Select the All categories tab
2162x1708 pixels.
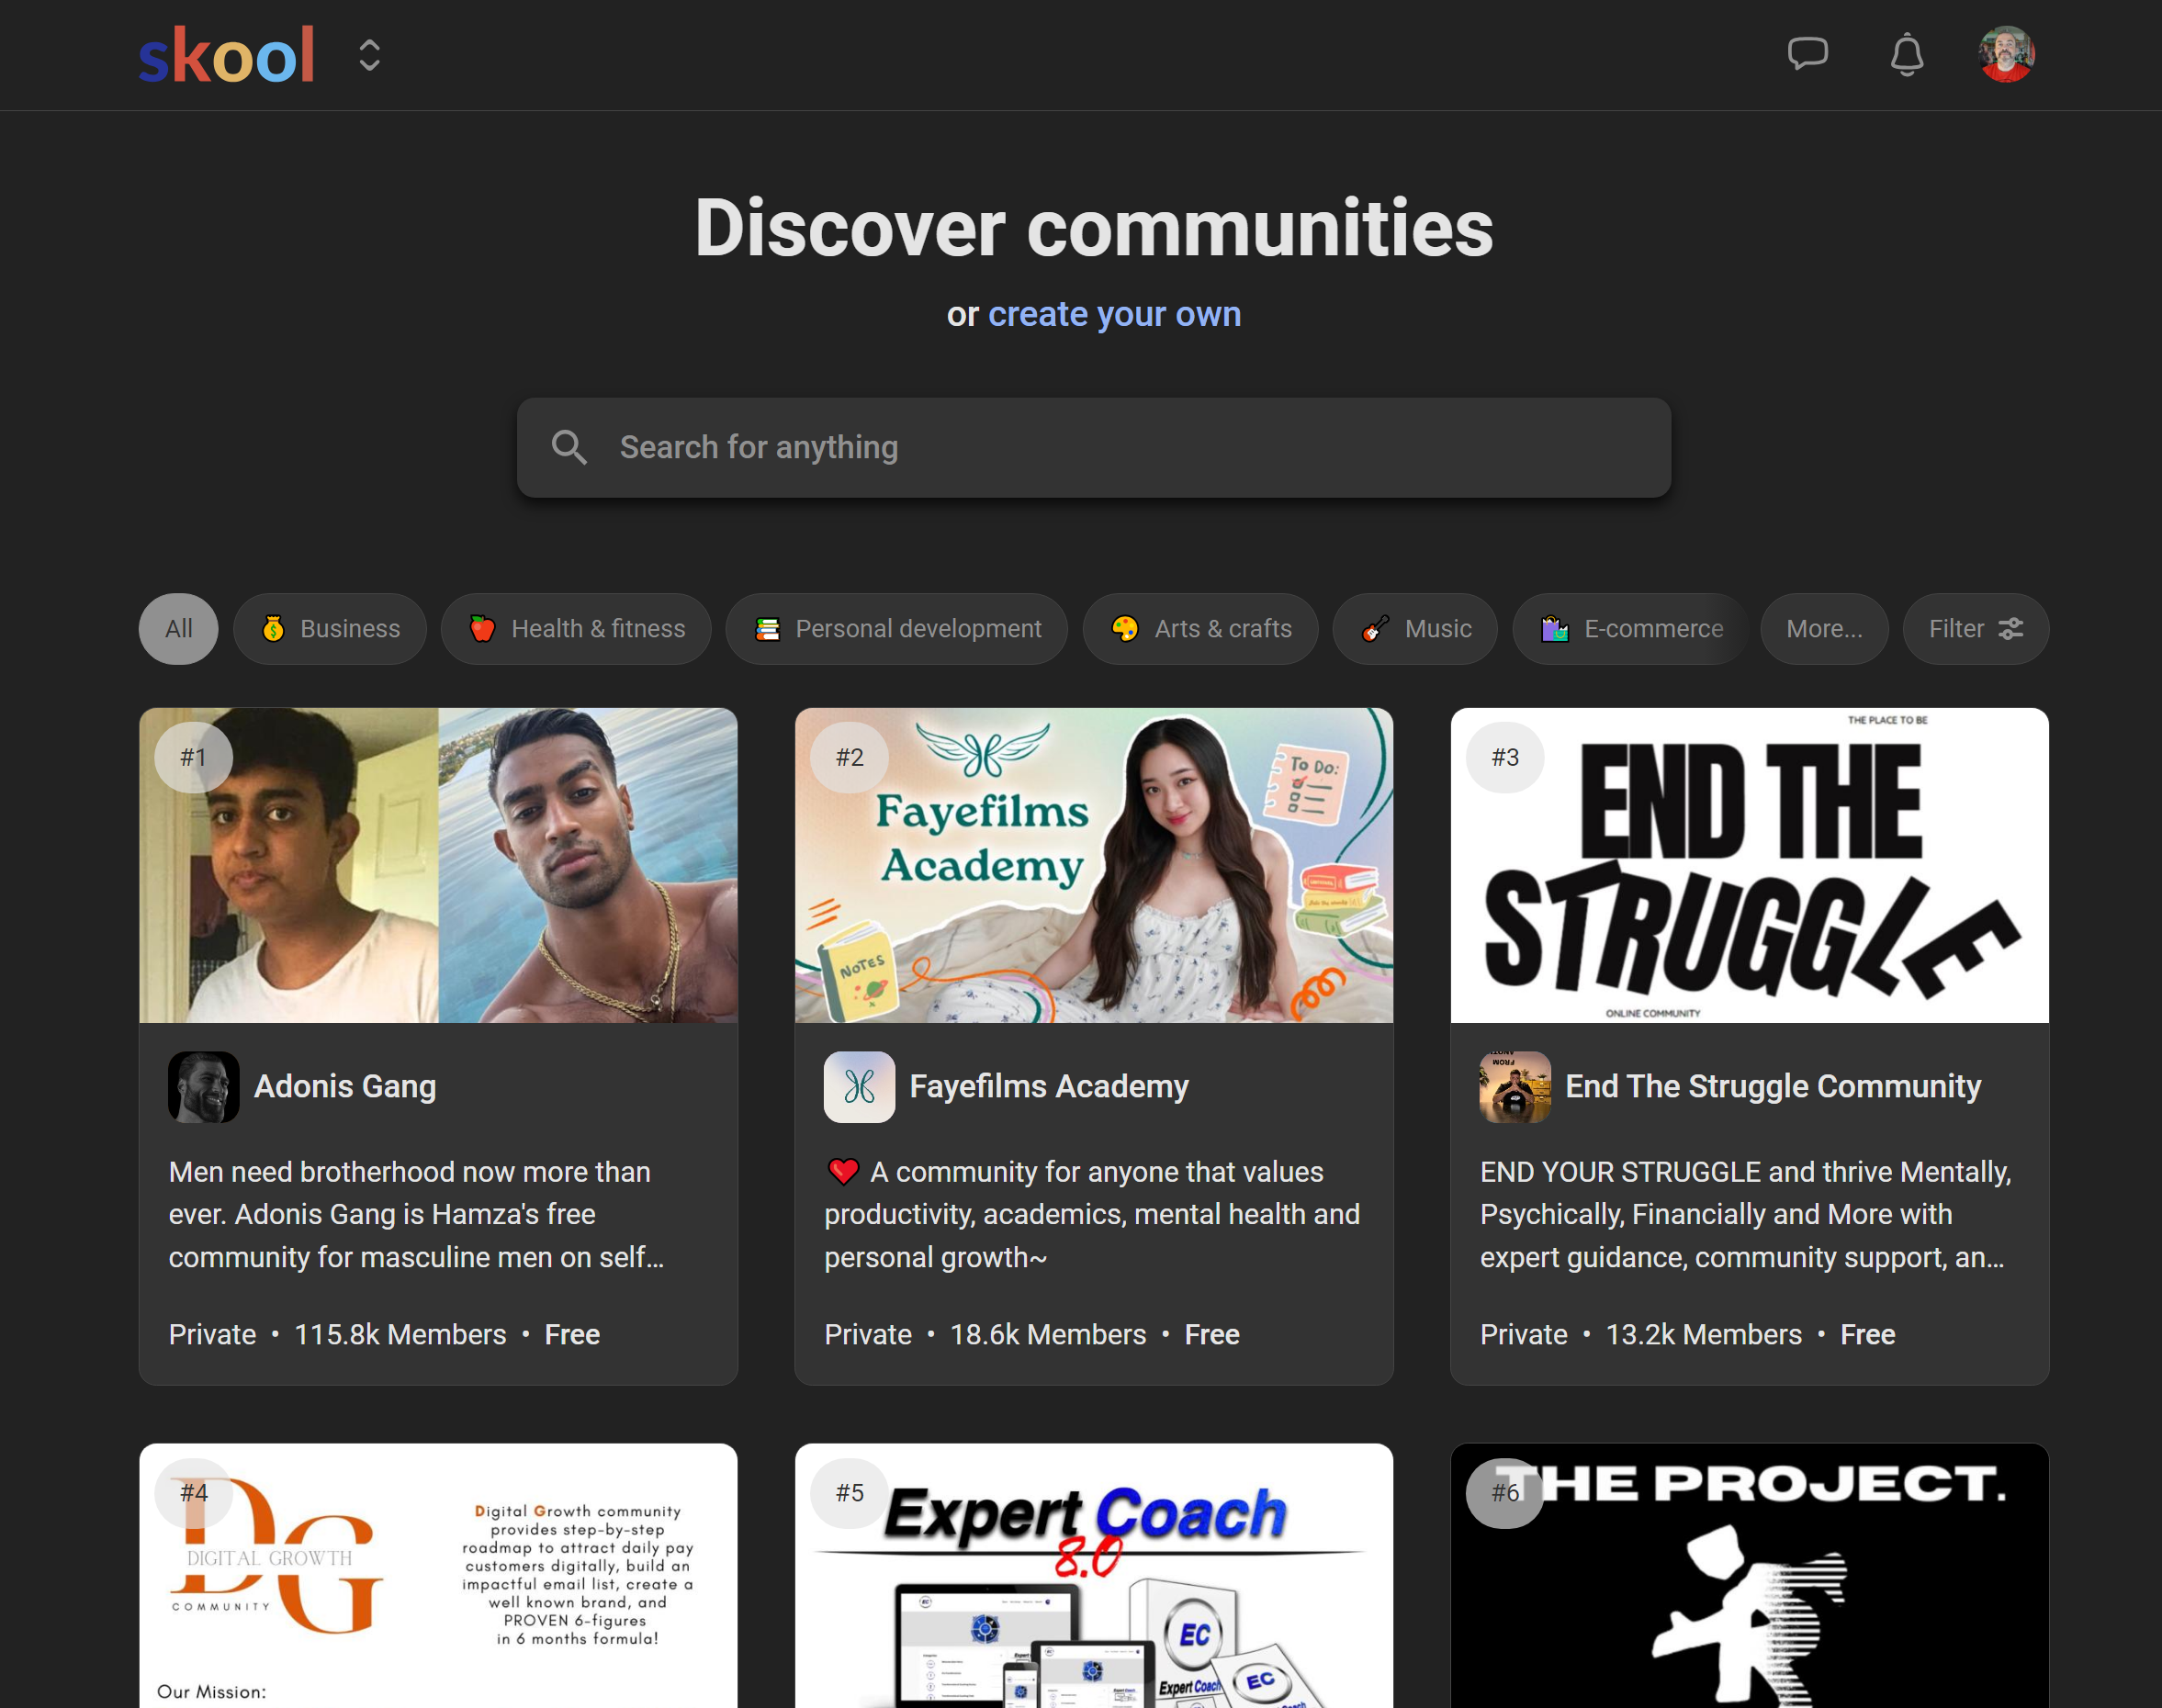(178, 628)
